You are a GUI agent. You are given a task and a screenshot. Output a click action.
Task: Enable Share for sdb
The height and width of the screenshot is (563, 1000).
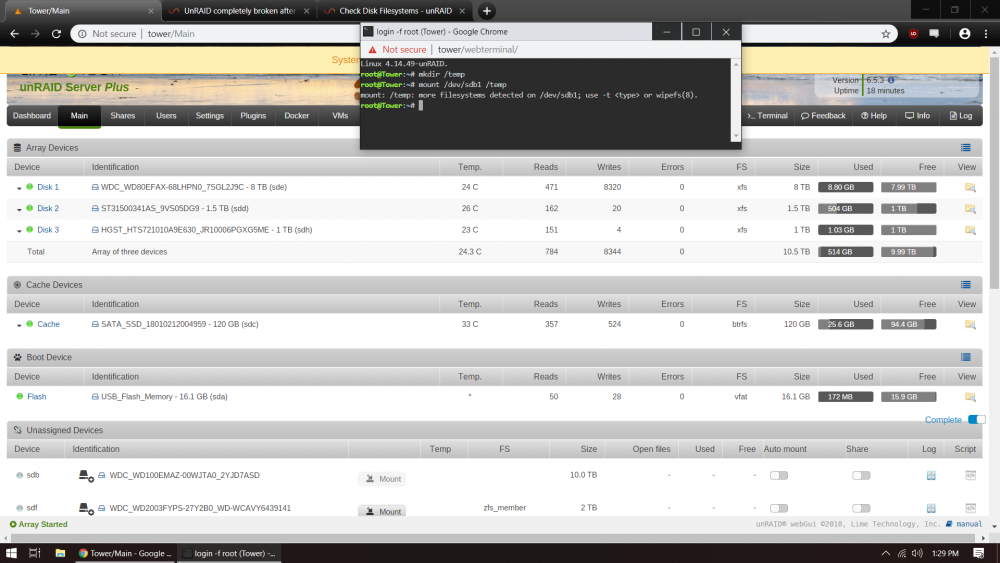[861, 476]
